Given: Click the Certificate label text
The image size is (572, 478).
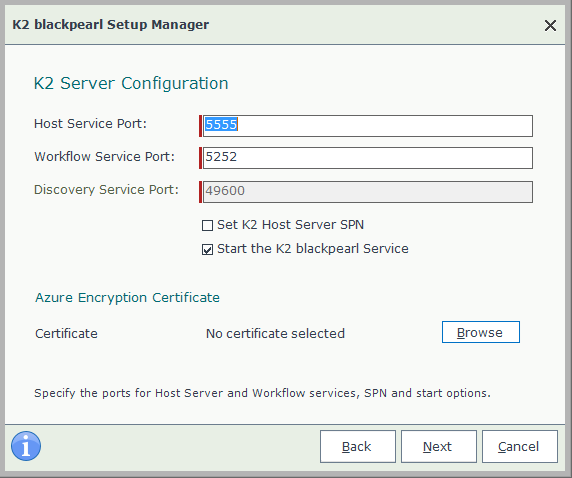Looking at the screenshot, I should 66,334.
